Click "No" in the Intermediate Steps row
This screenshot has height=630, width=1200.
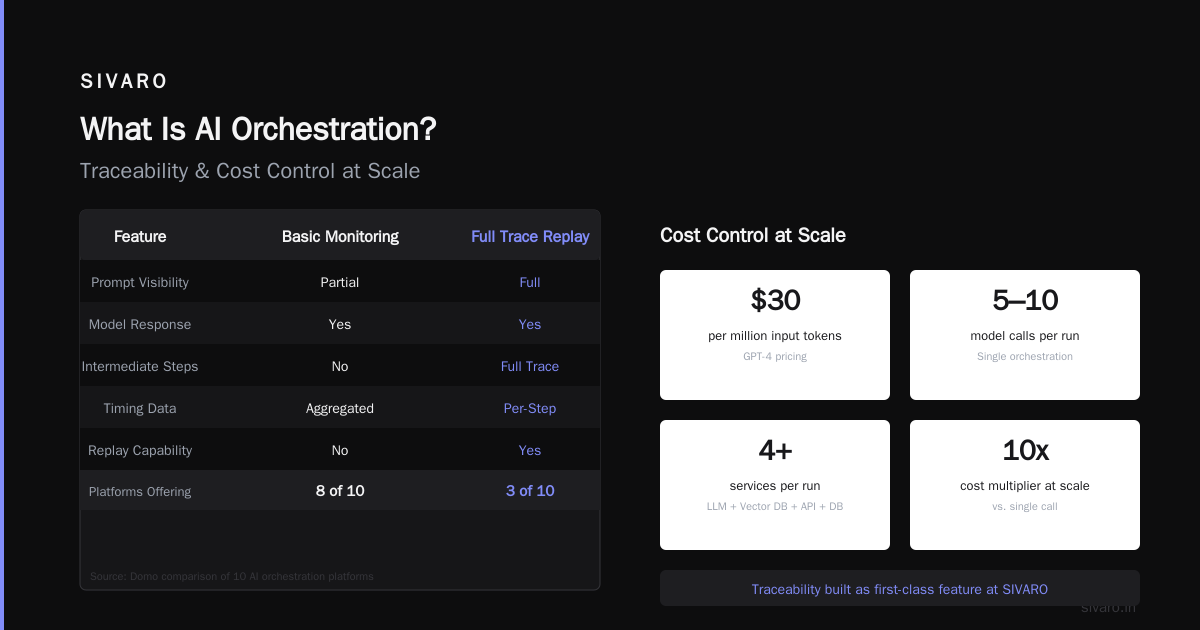coord(340,367)
